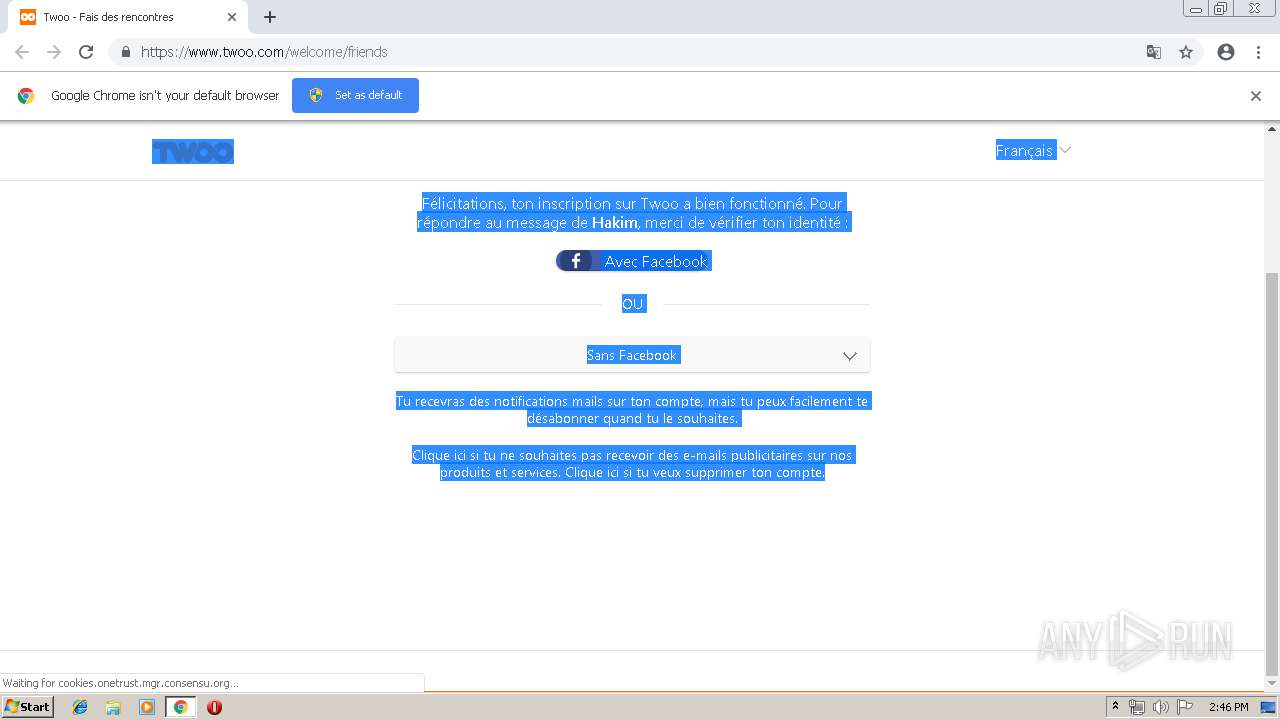Open network icon in system tray
The image size is (1280, 720).
(x=1137, y=707)
